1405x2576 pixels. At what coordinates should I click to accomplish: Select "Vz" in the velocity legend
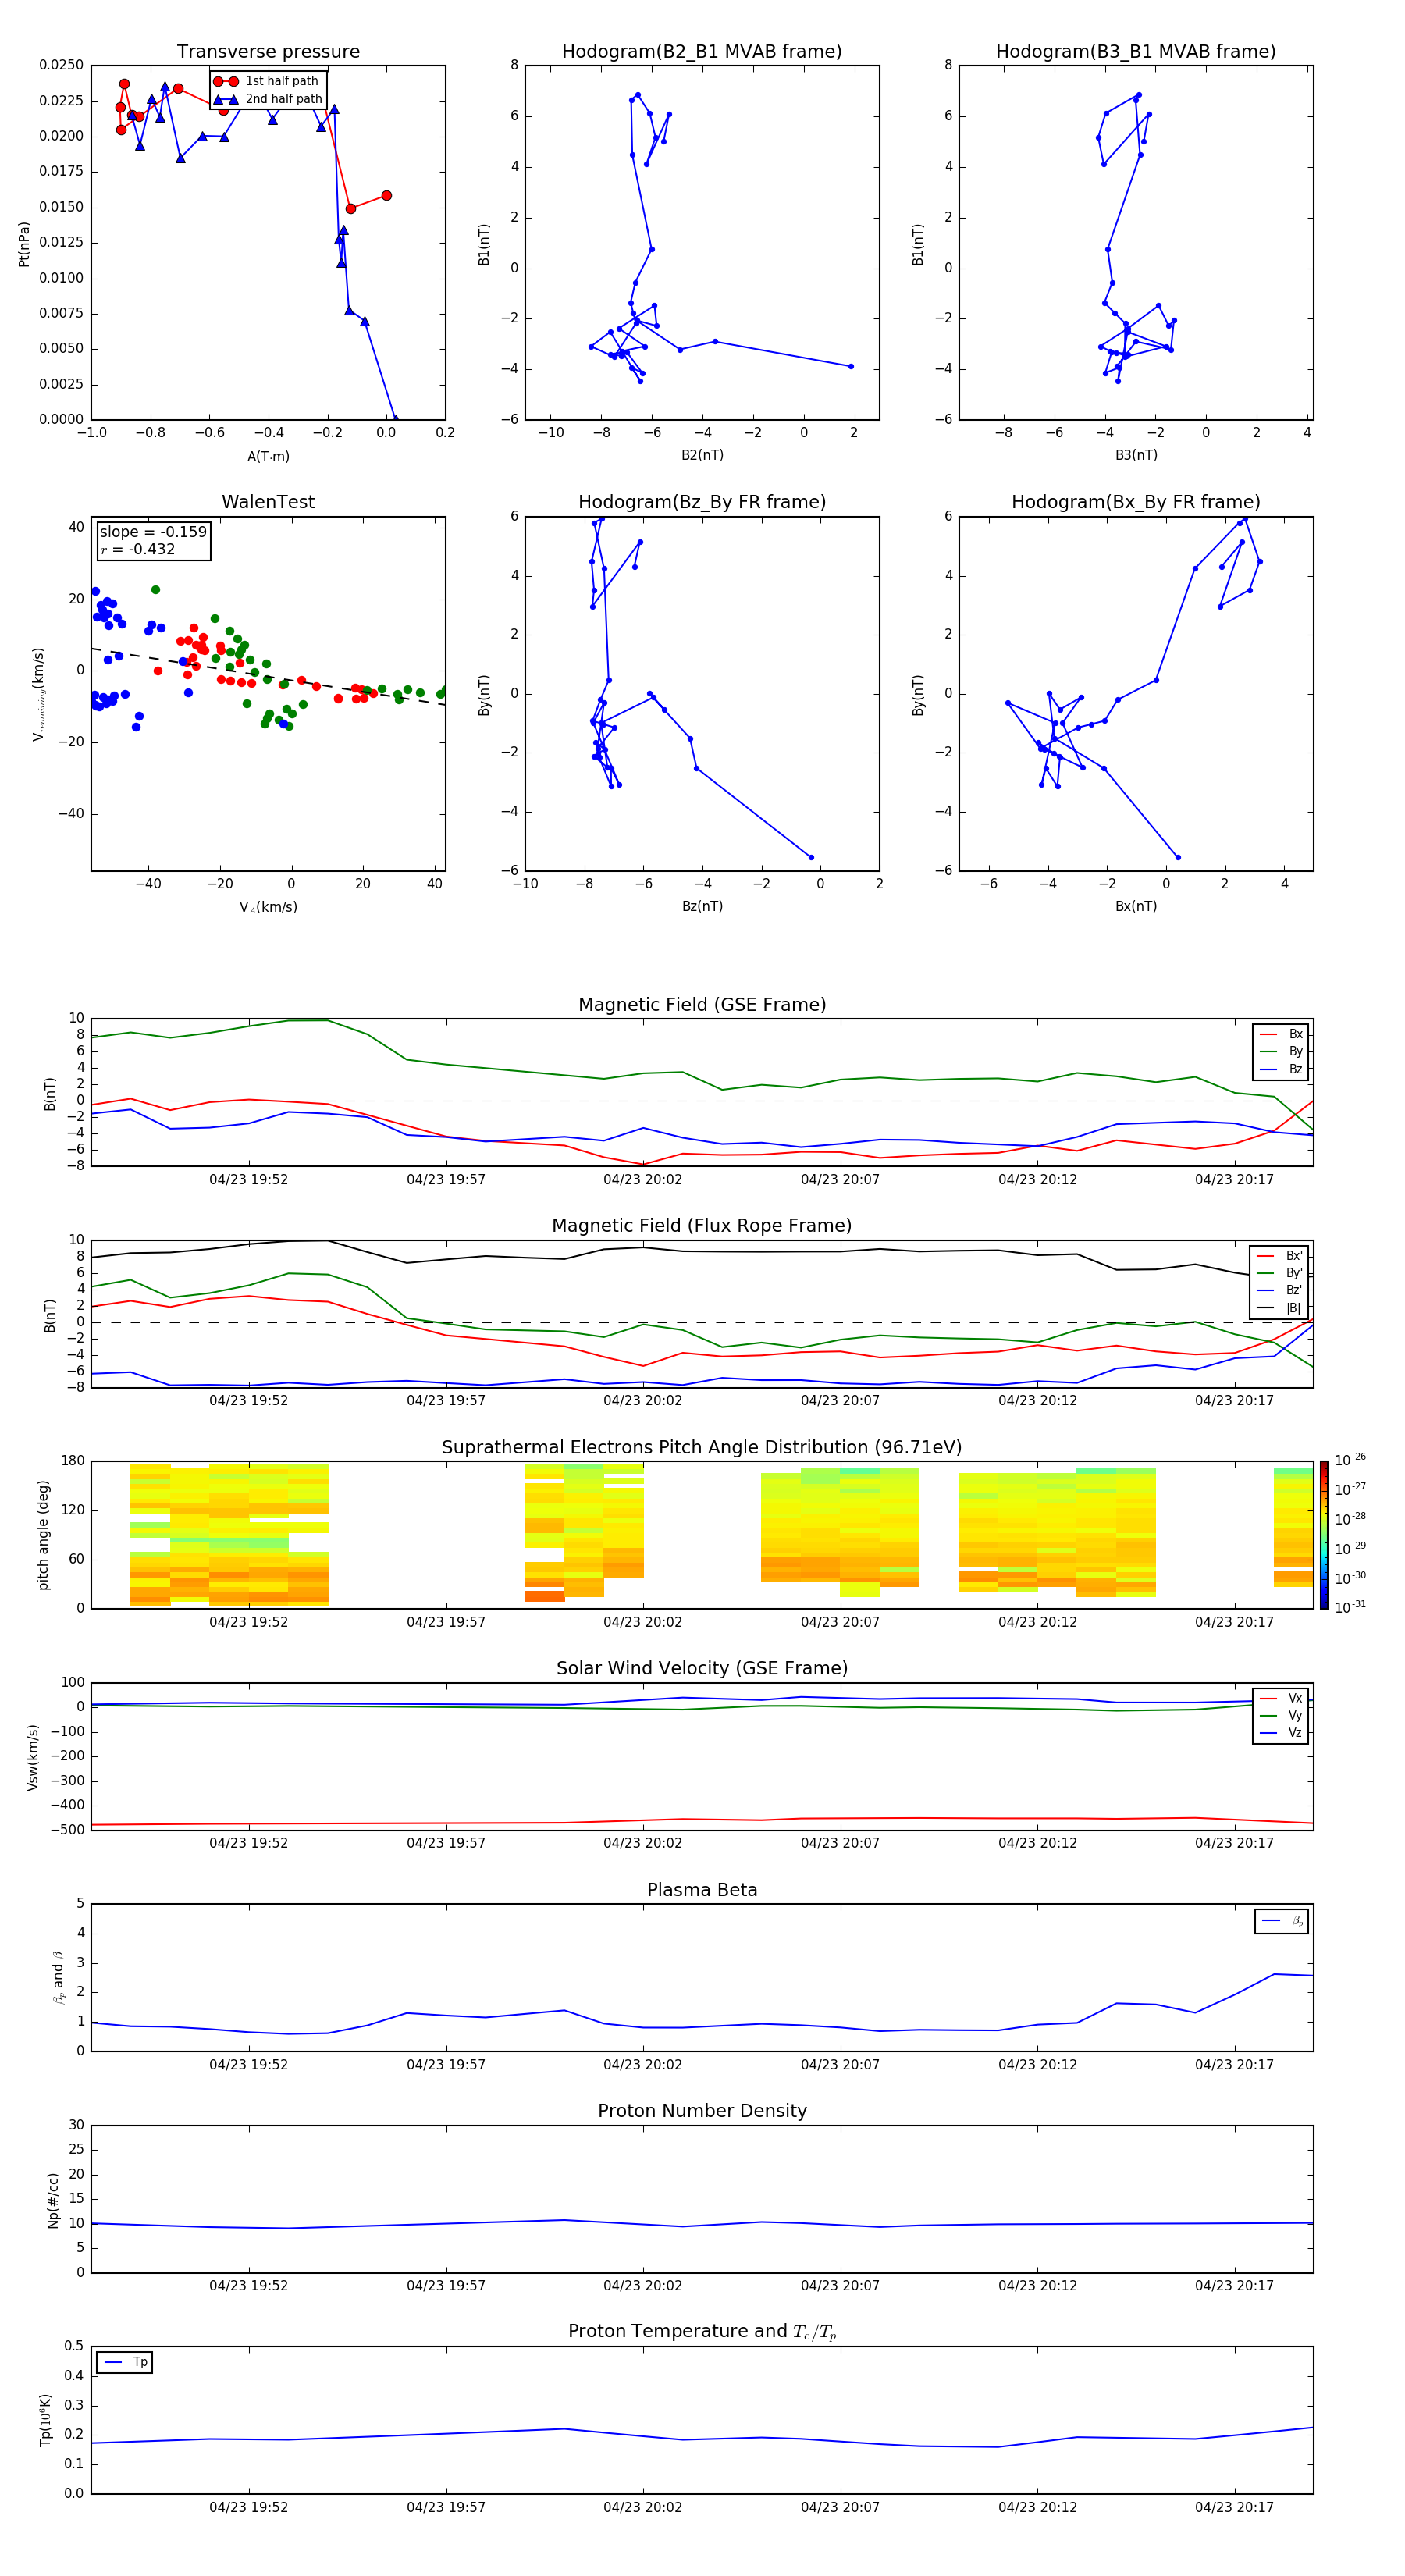[1281, 1733]
